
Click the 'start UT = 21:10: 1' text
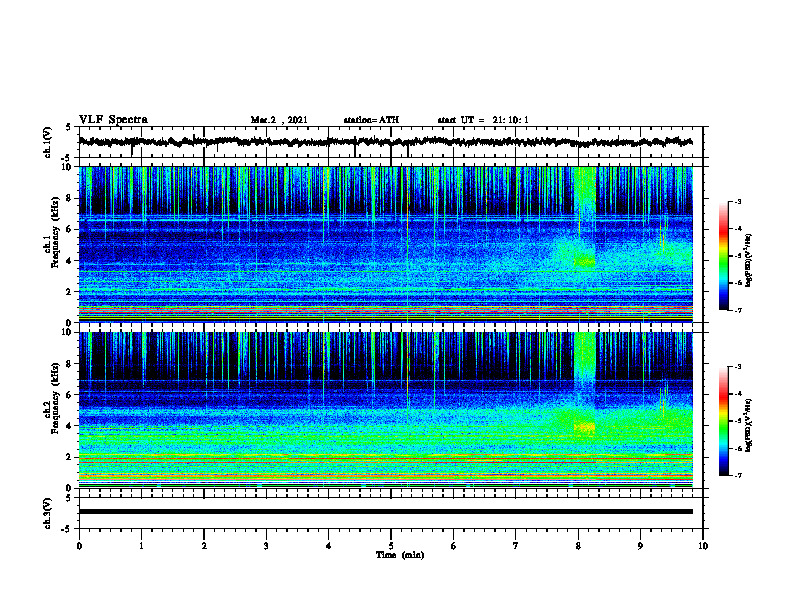(x=483, y=120)
